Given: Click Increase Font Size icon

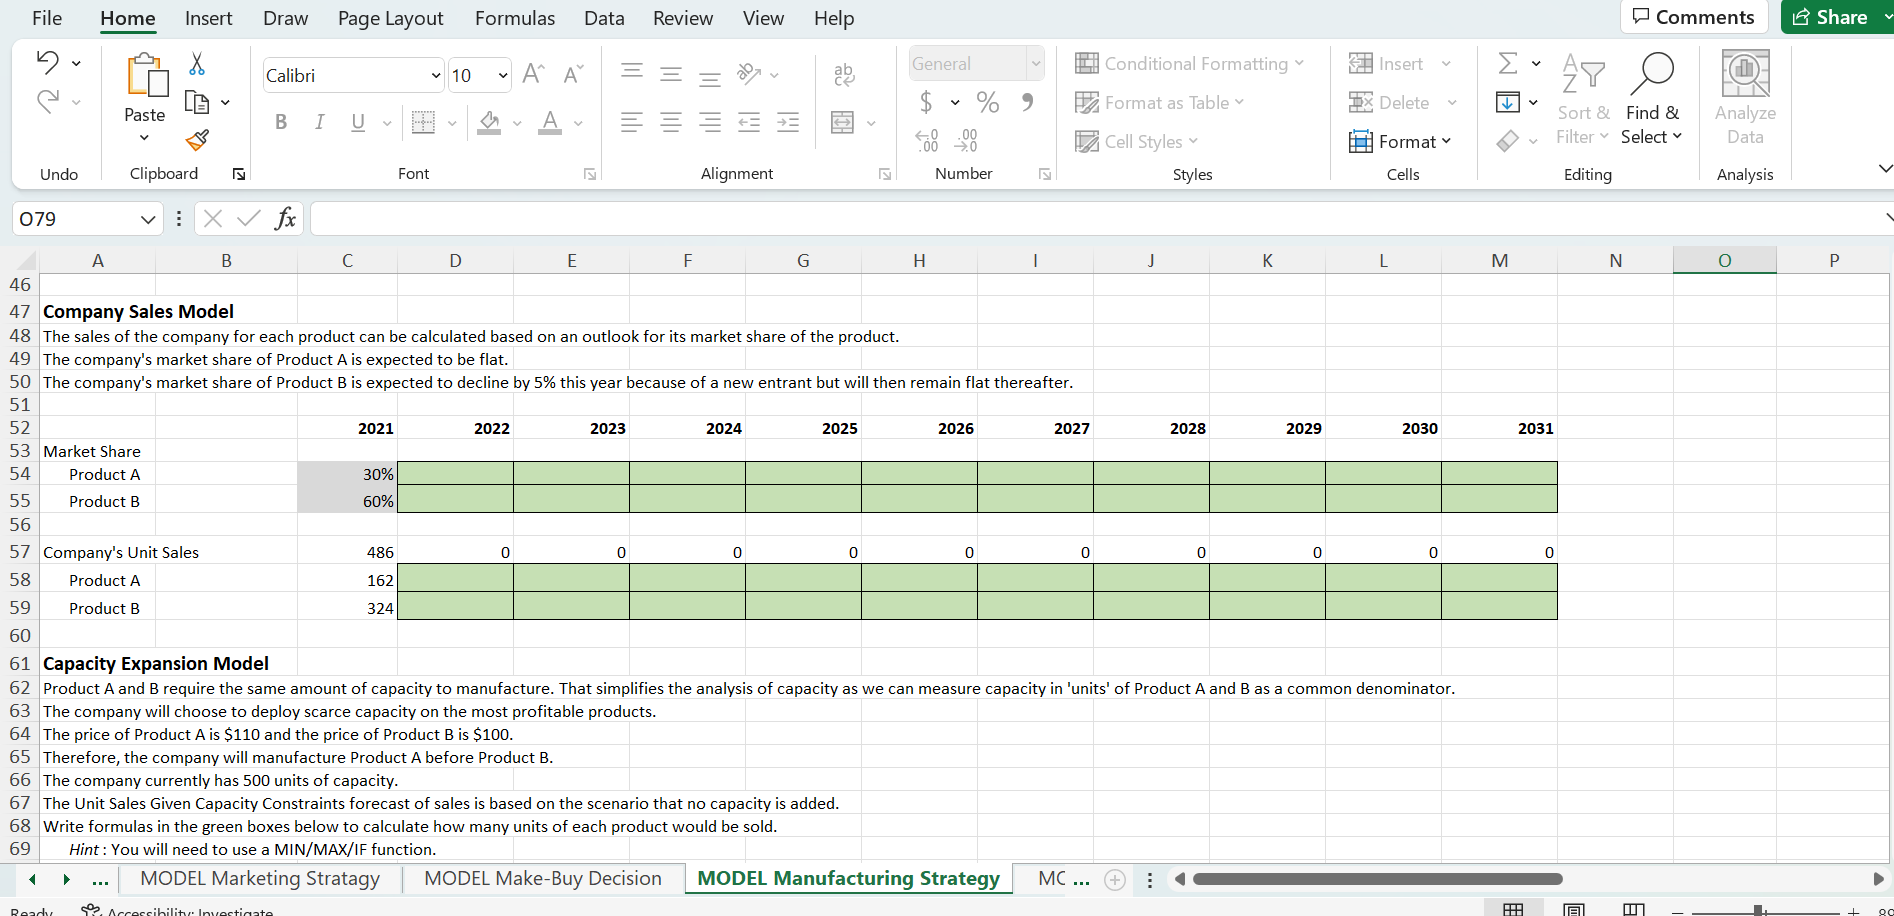Looking at the screenshot, I should point(533,75).
